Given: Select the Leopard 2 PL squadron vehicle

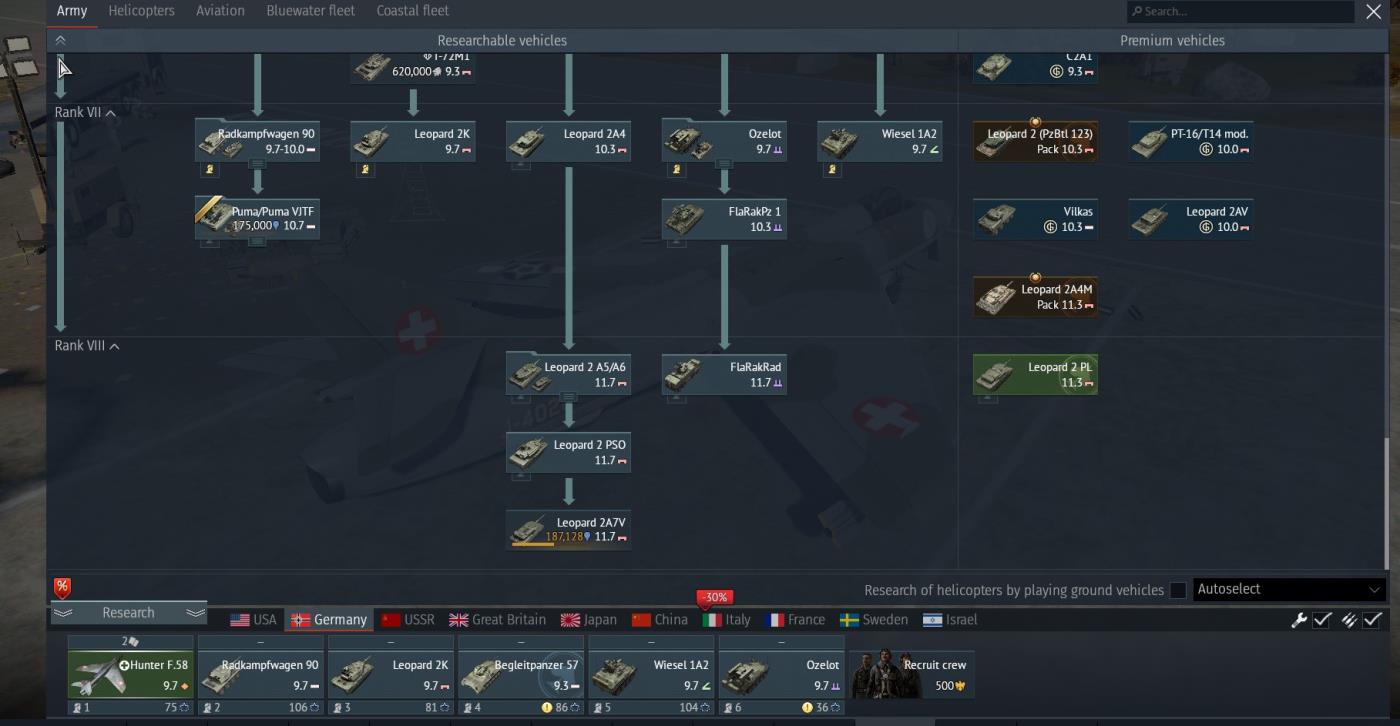Looking at the screenshot, I should (1036, 374).
